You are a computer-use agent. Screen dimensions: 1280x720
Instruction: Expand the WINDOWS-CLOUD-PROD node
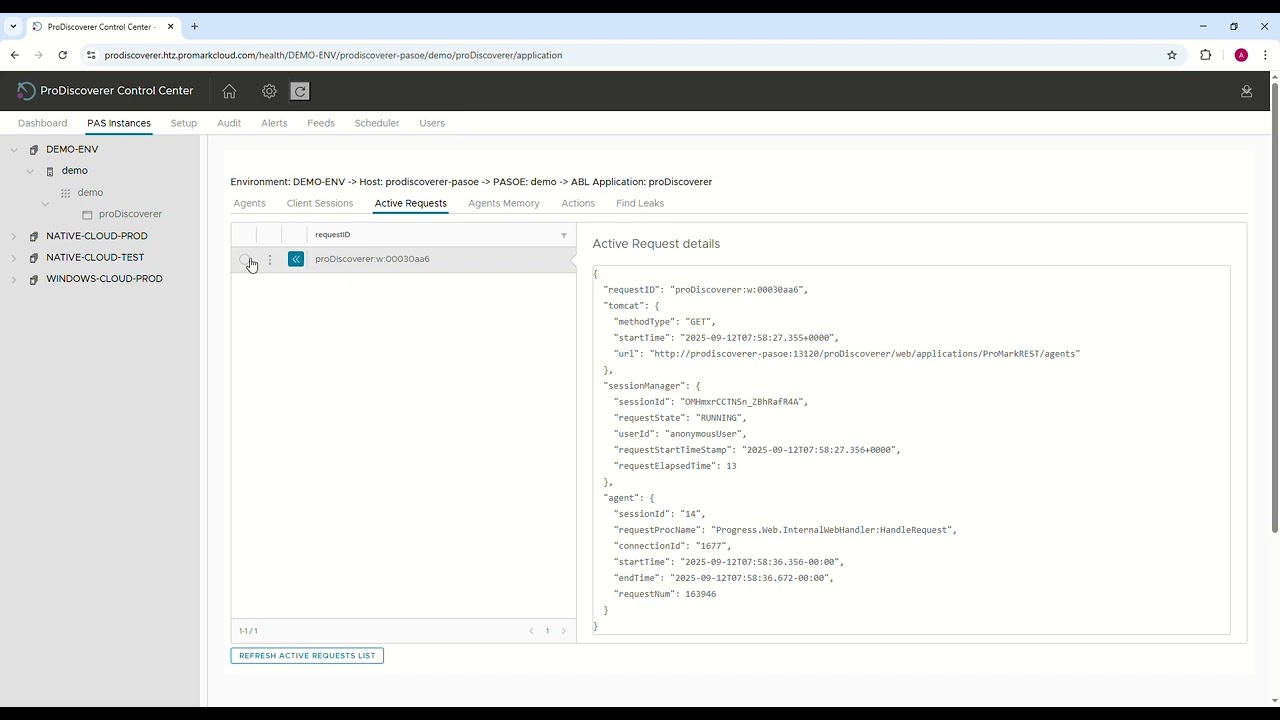point(14,280)
